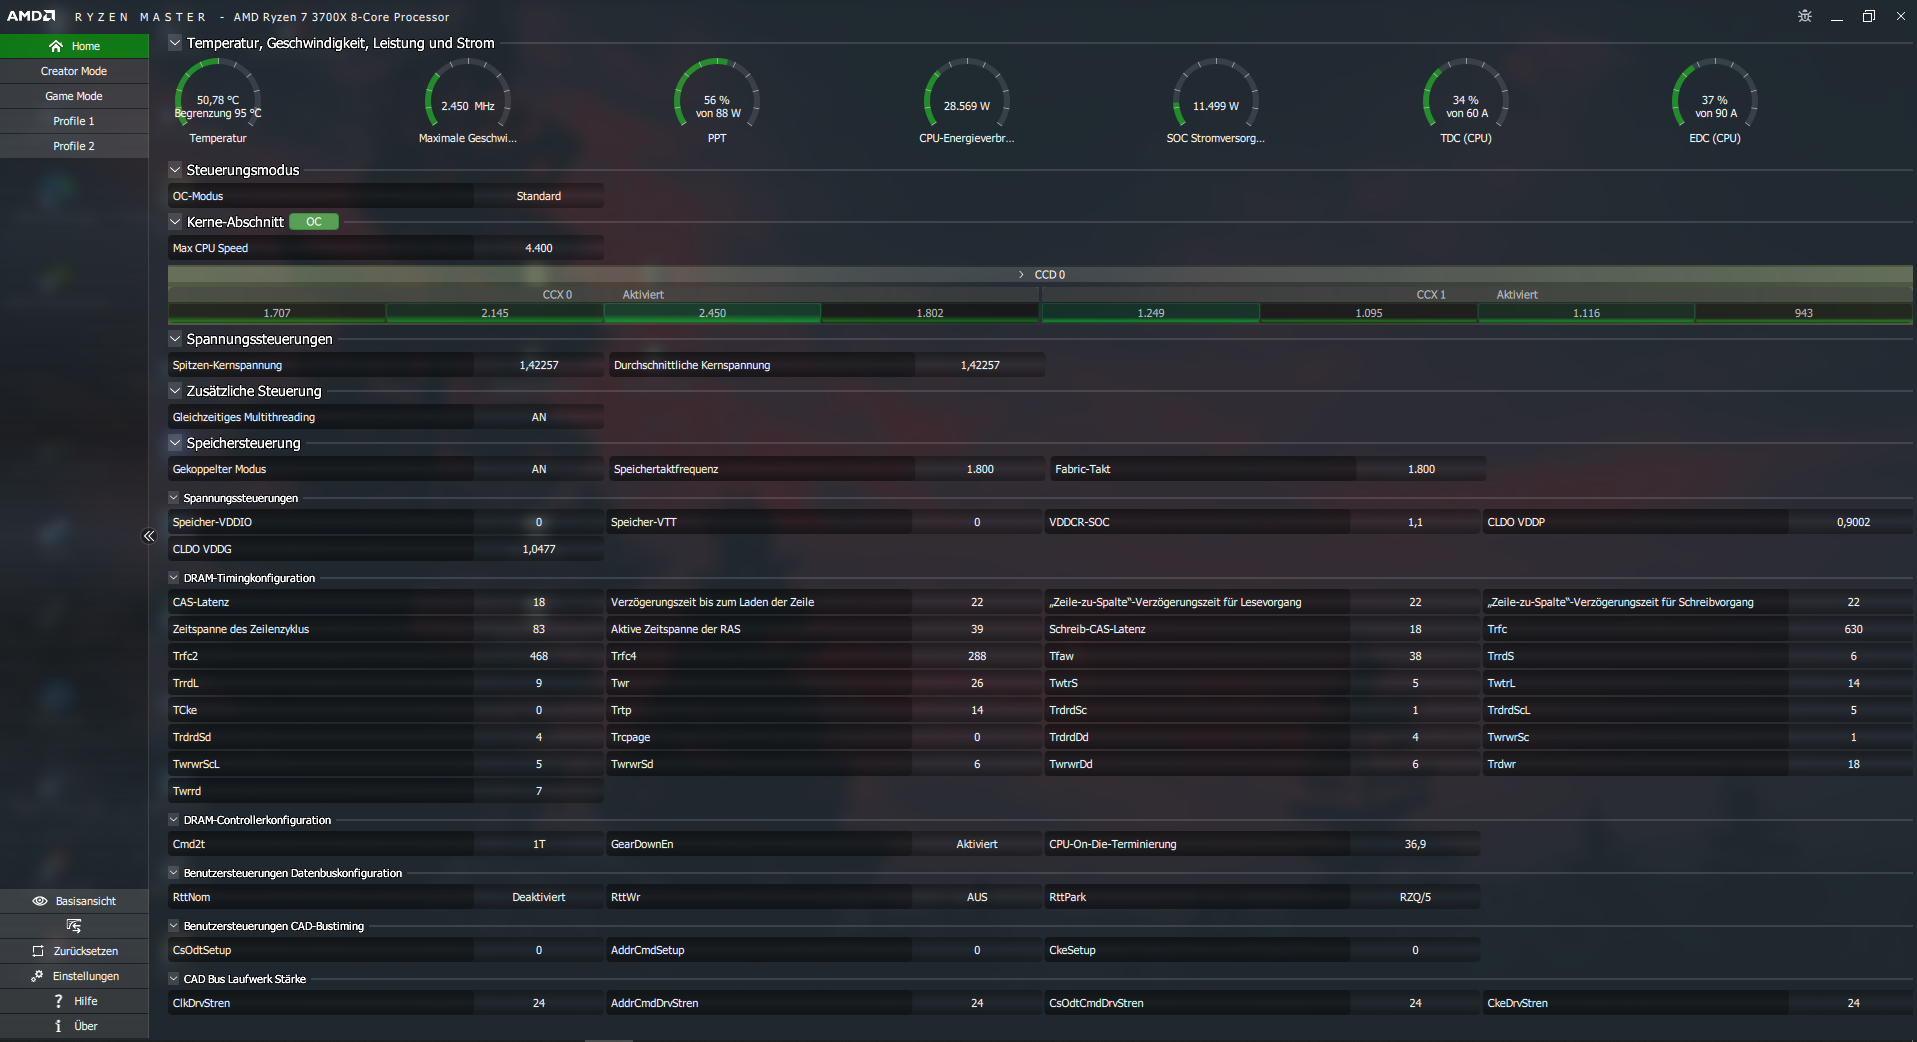Screen dimensions: 1917x1042
Task: Click the profile import/export icon below Basisansicht
Action: [74, 926]
